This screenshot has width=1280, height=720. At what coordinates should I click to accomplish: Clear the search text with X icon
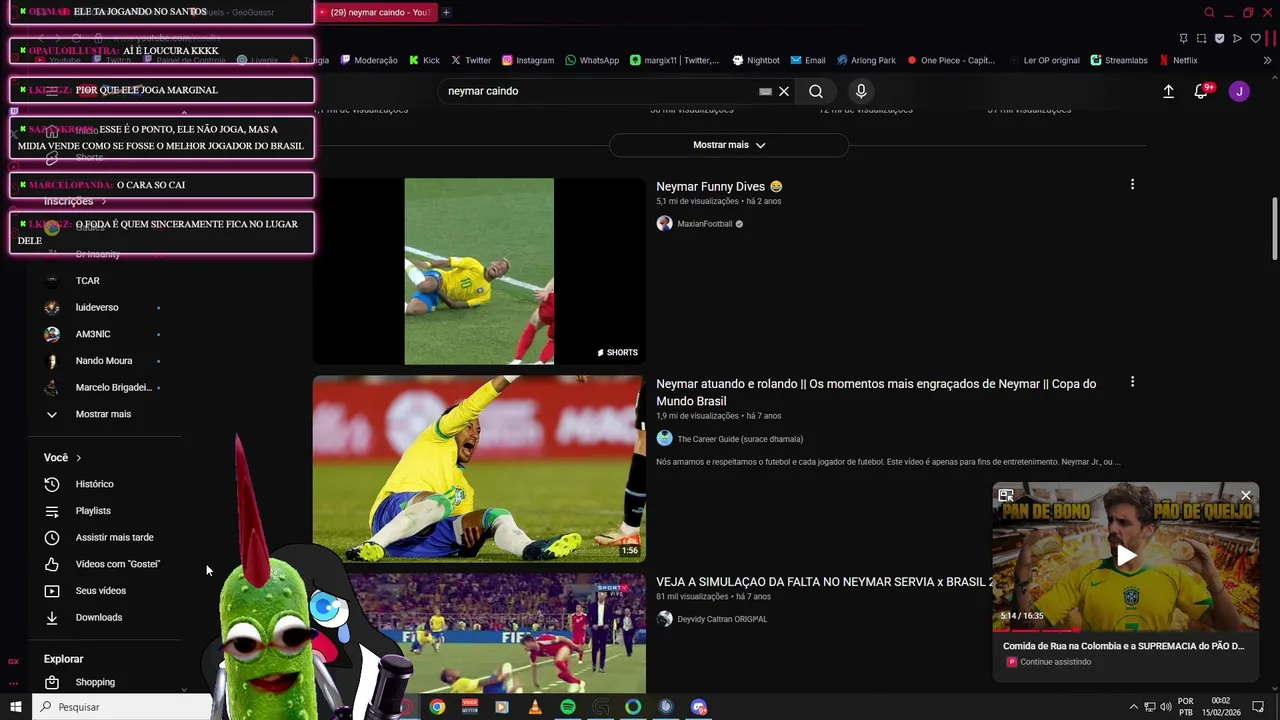pyautogui.click(x=784, y=91)
